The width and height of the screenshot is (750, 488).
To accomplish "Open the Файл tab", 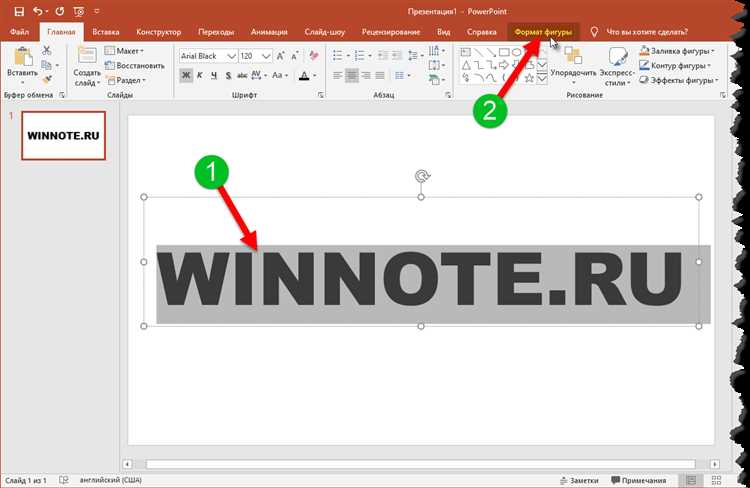I will click(x=20, y=32).
